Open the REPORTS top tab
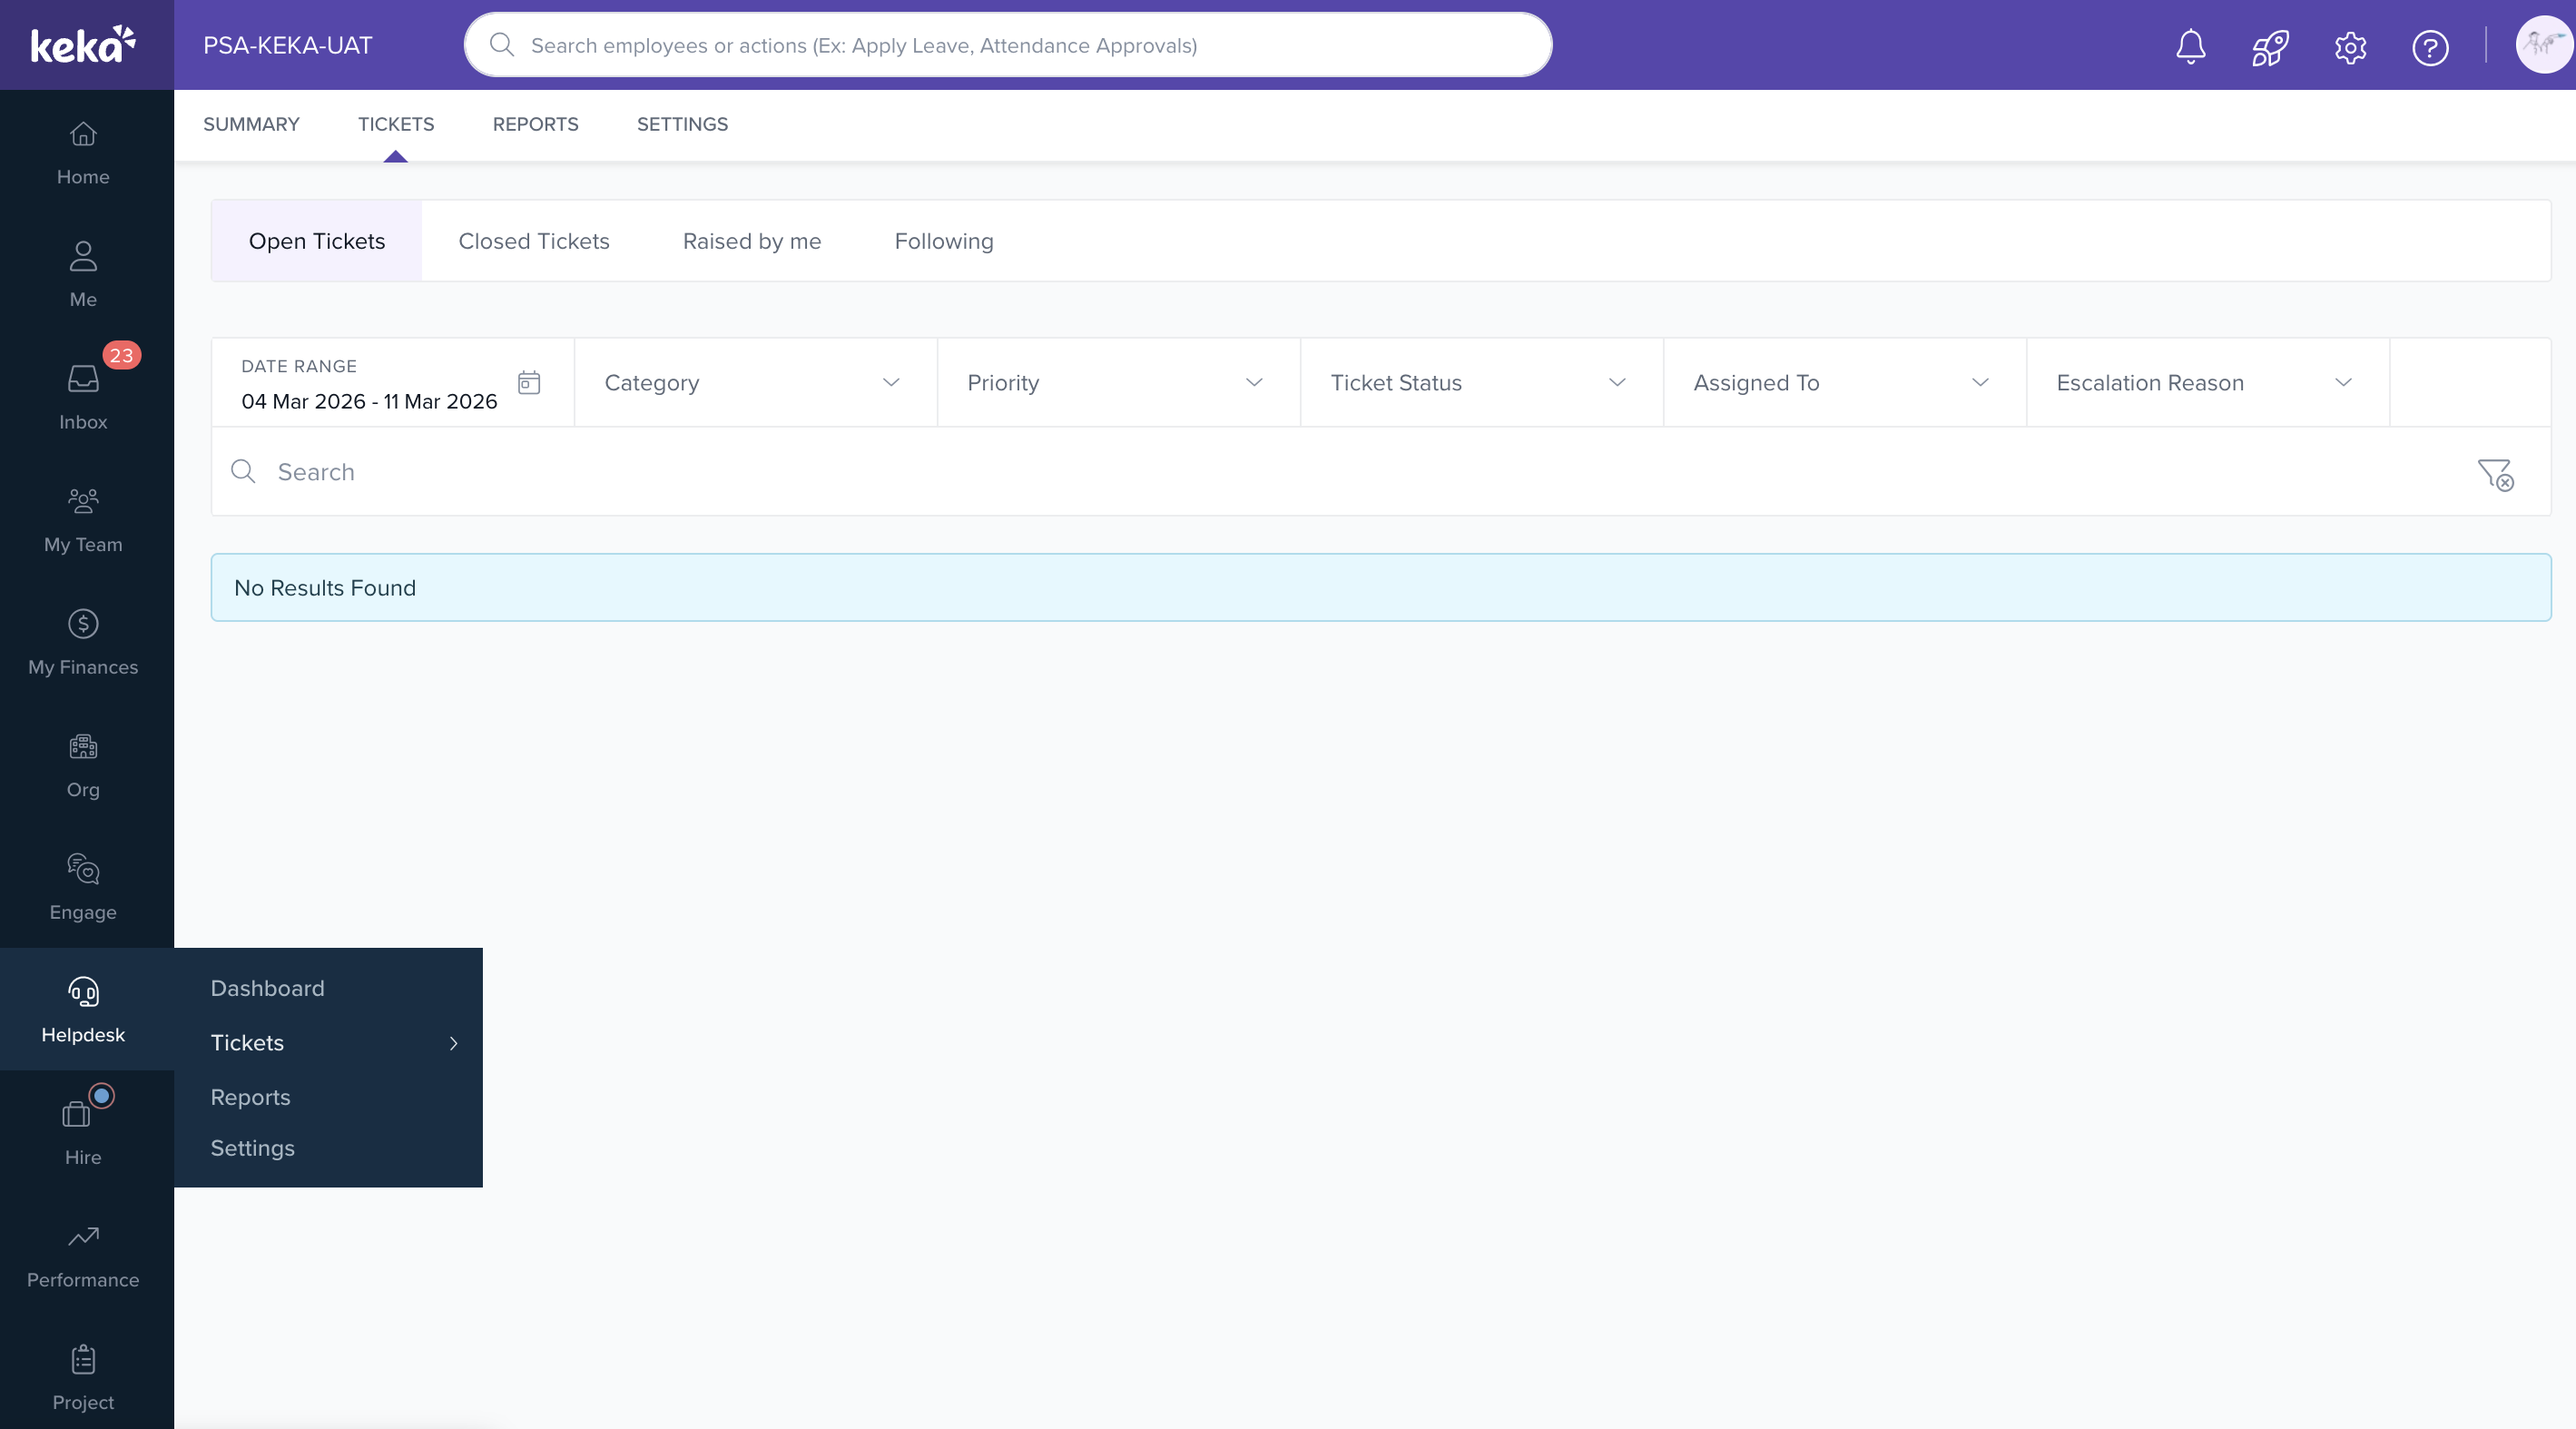The image size is (2576, 1429). pos(535,124)
